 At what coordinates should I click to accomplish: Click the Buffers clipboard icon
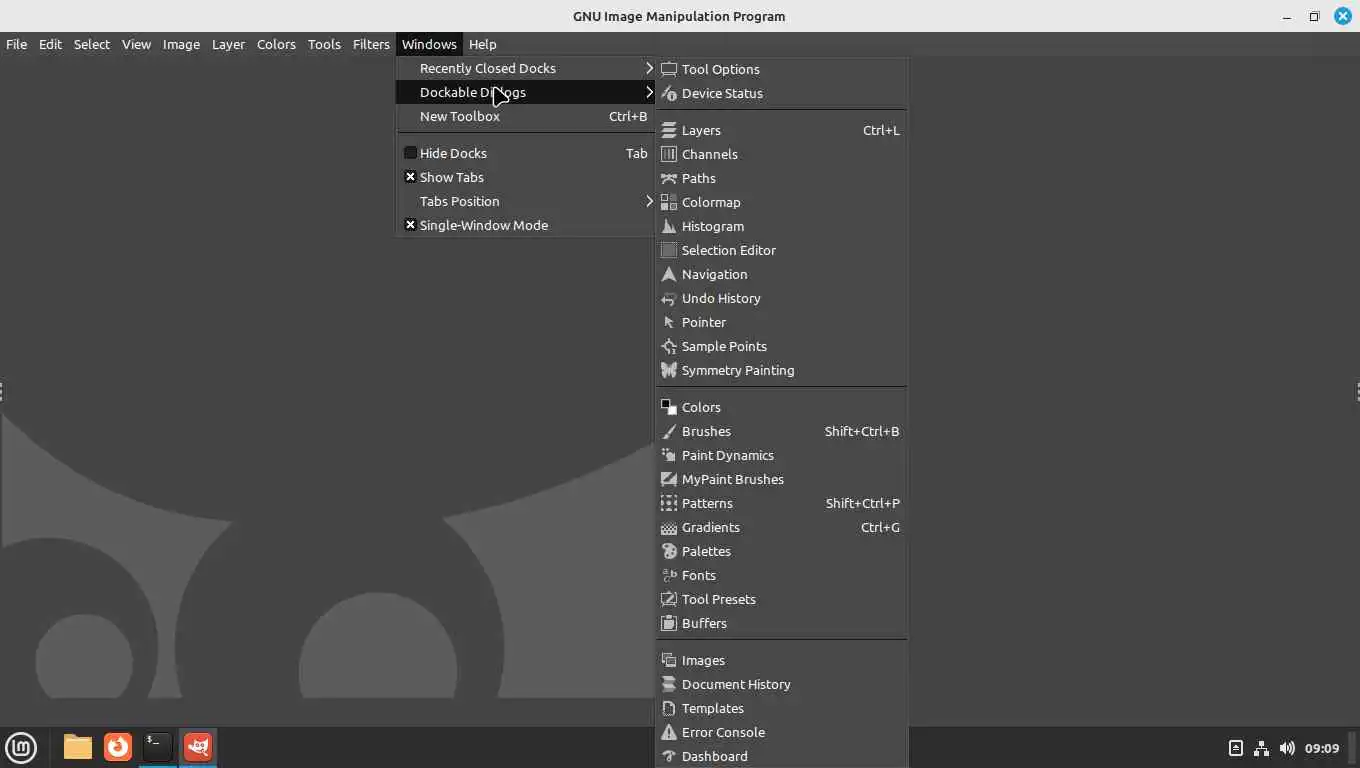[x=669, y=623]
